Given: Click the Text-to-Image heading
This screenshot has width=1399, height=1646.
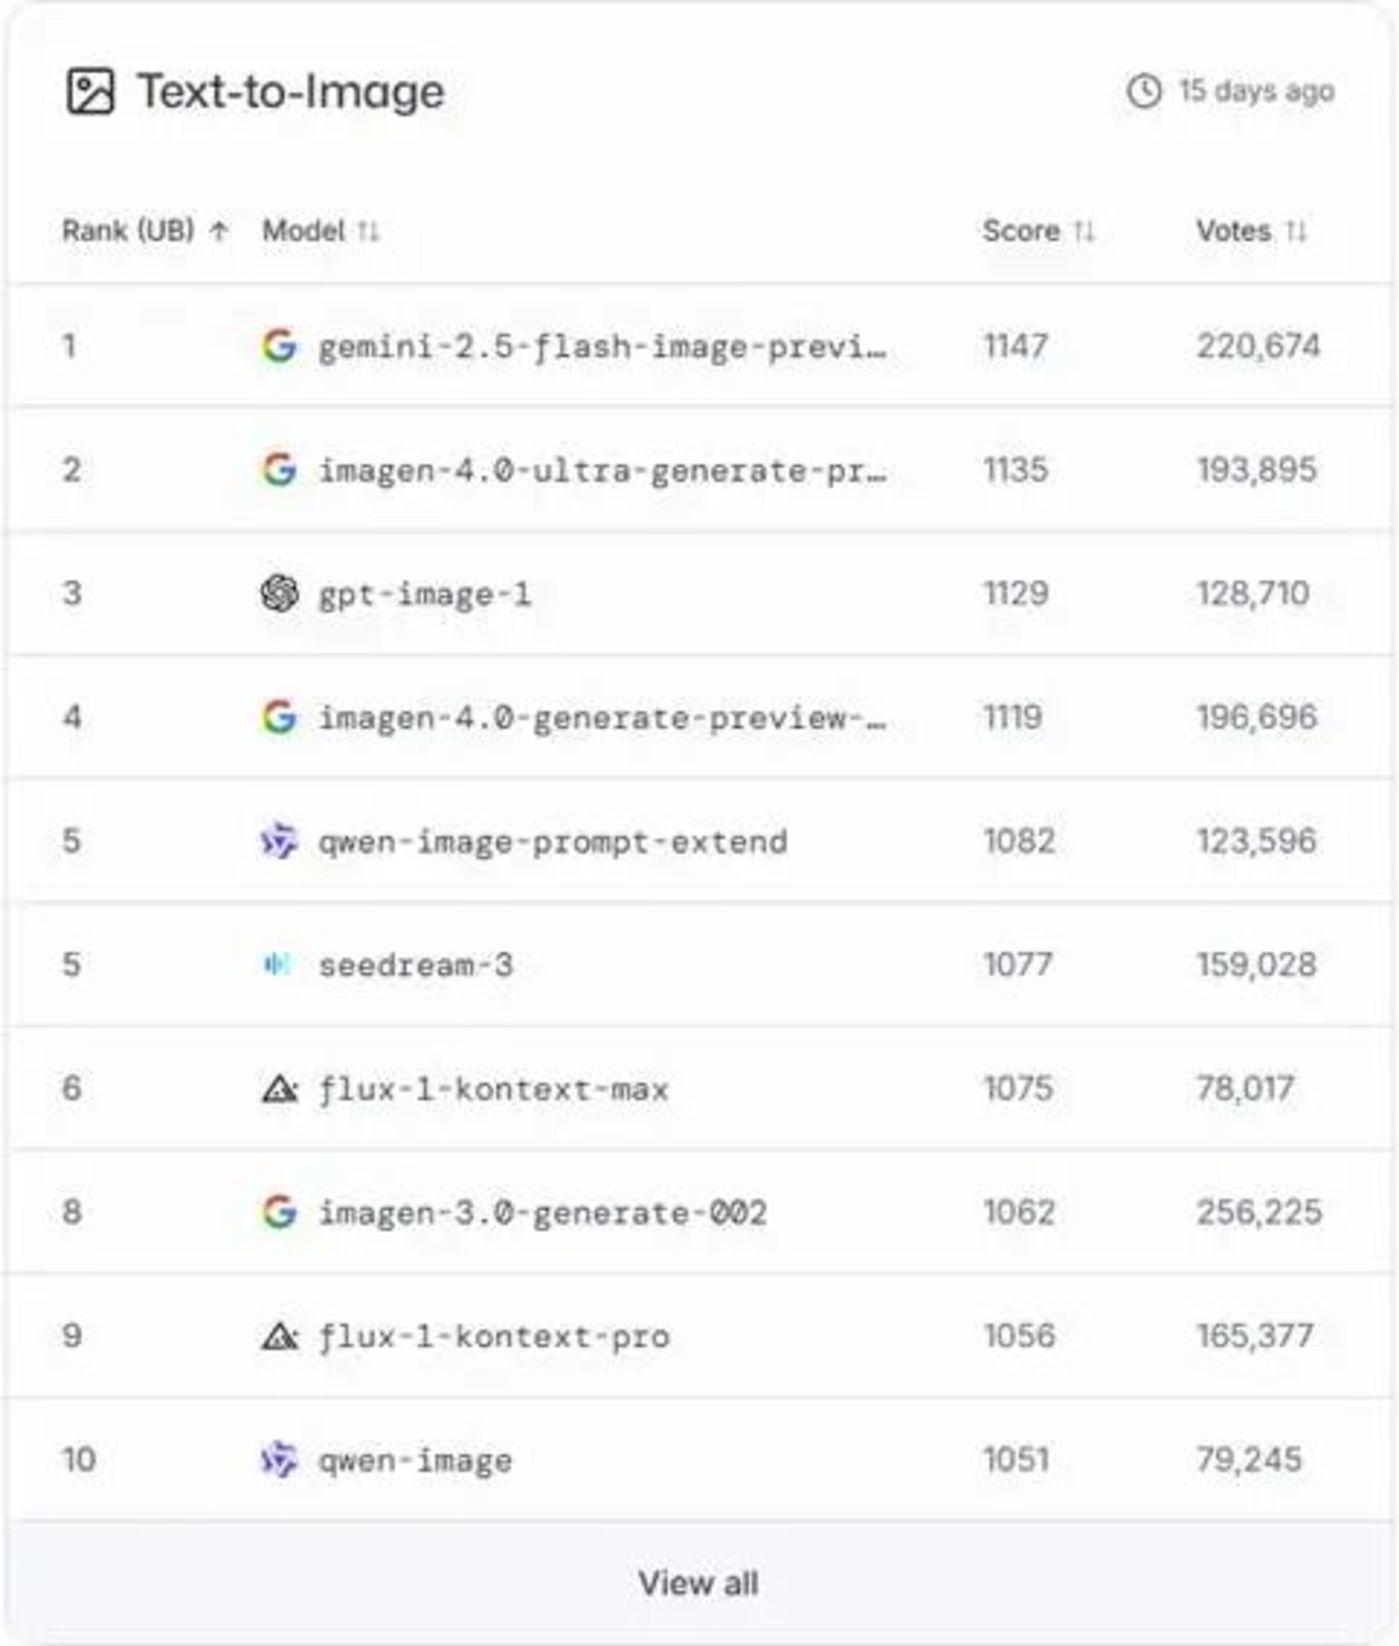Looking at the screenshot, I should click(290, 92).
